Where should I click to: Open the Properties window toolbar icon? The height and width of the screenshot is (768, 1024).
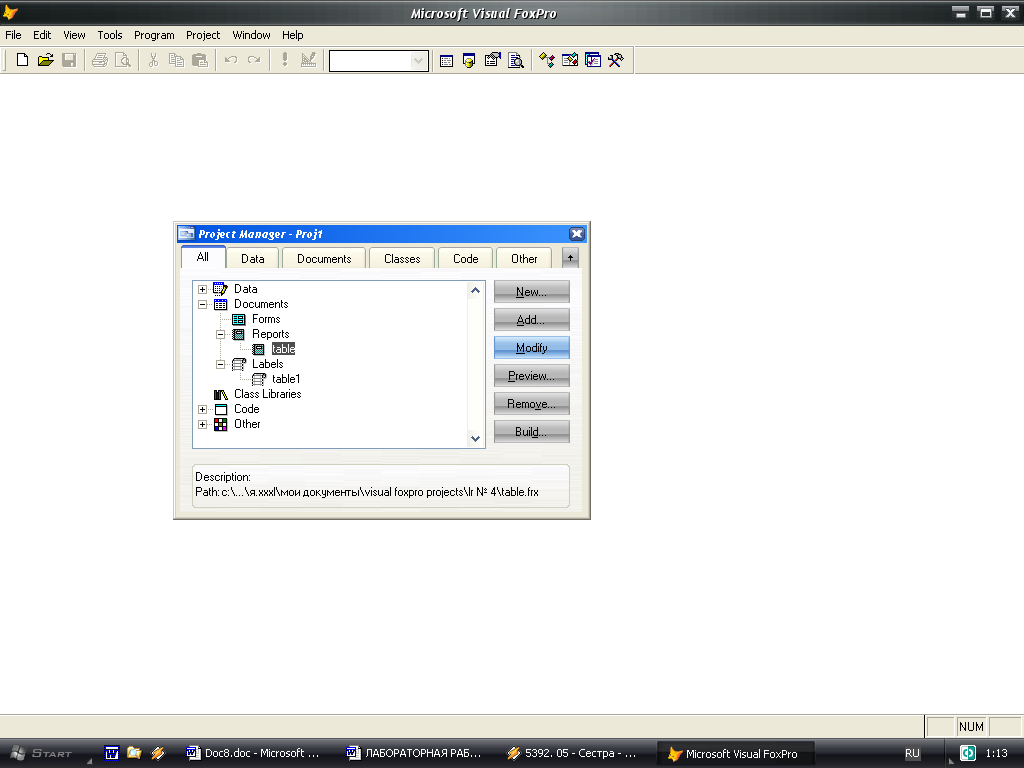[x=492, y=61]
